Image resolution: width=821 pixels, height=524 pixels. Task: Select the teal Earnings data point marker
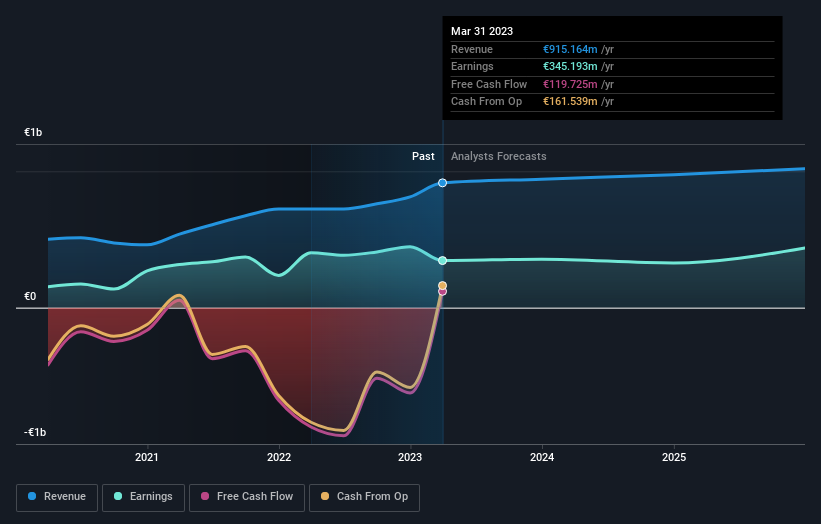(442, 260)
